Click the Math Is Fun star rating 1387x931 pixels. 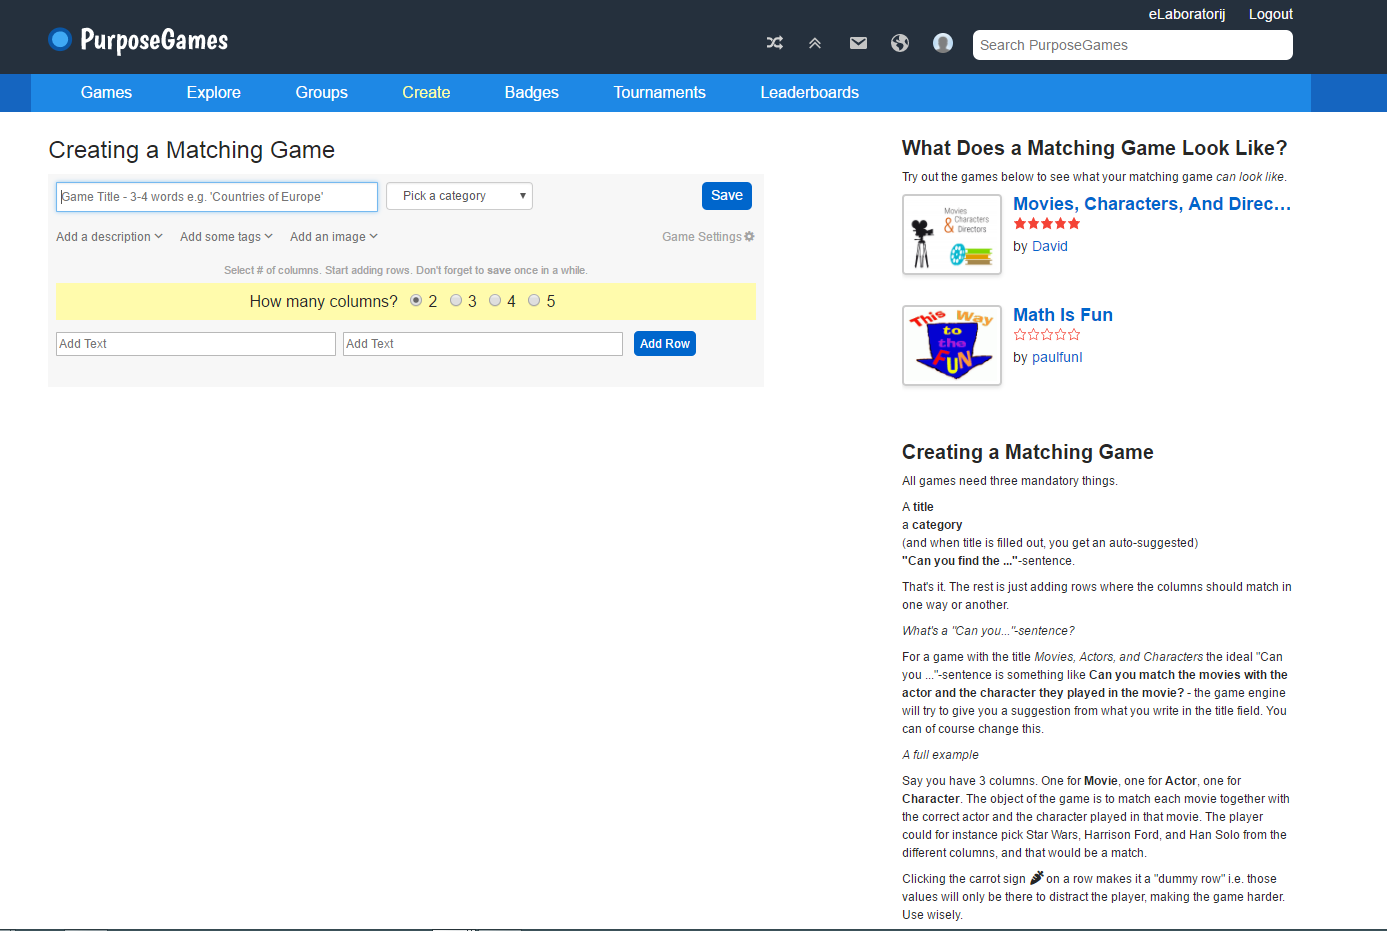click(x=1046, y=335)
